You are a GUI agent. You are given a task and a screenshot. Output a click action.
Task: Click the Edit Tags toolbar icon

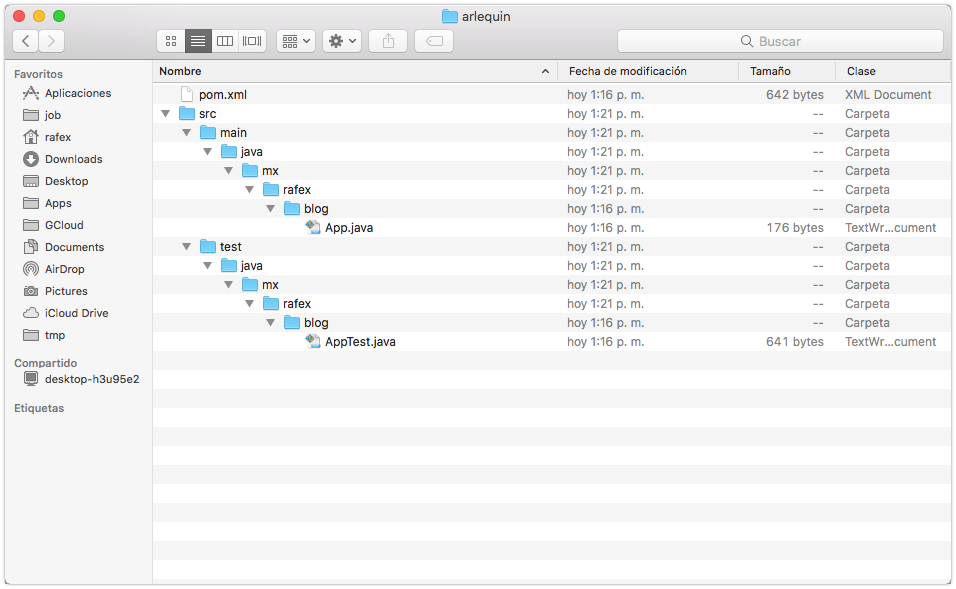[434, 41]
